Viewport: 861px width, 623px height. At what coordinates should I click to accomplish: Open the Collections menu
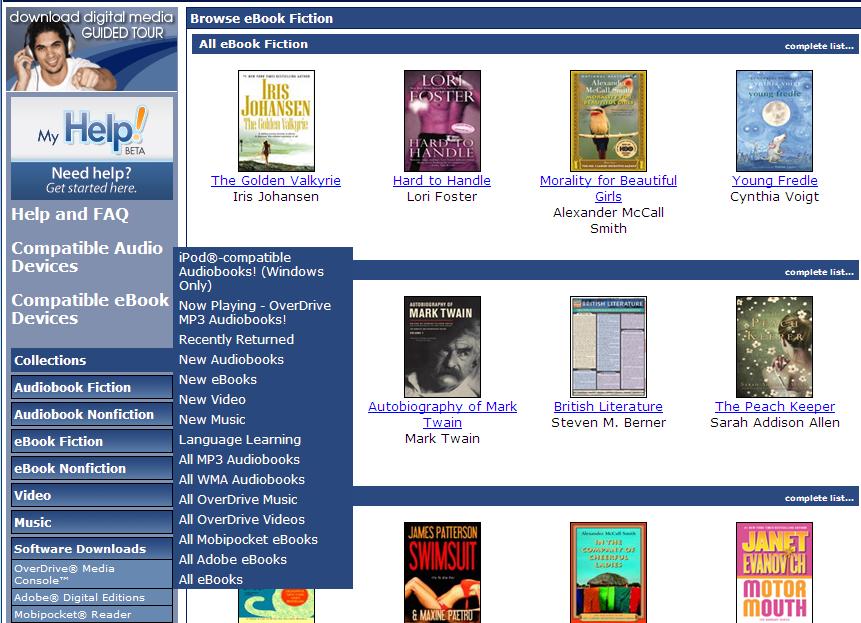(x=92, y=360)
